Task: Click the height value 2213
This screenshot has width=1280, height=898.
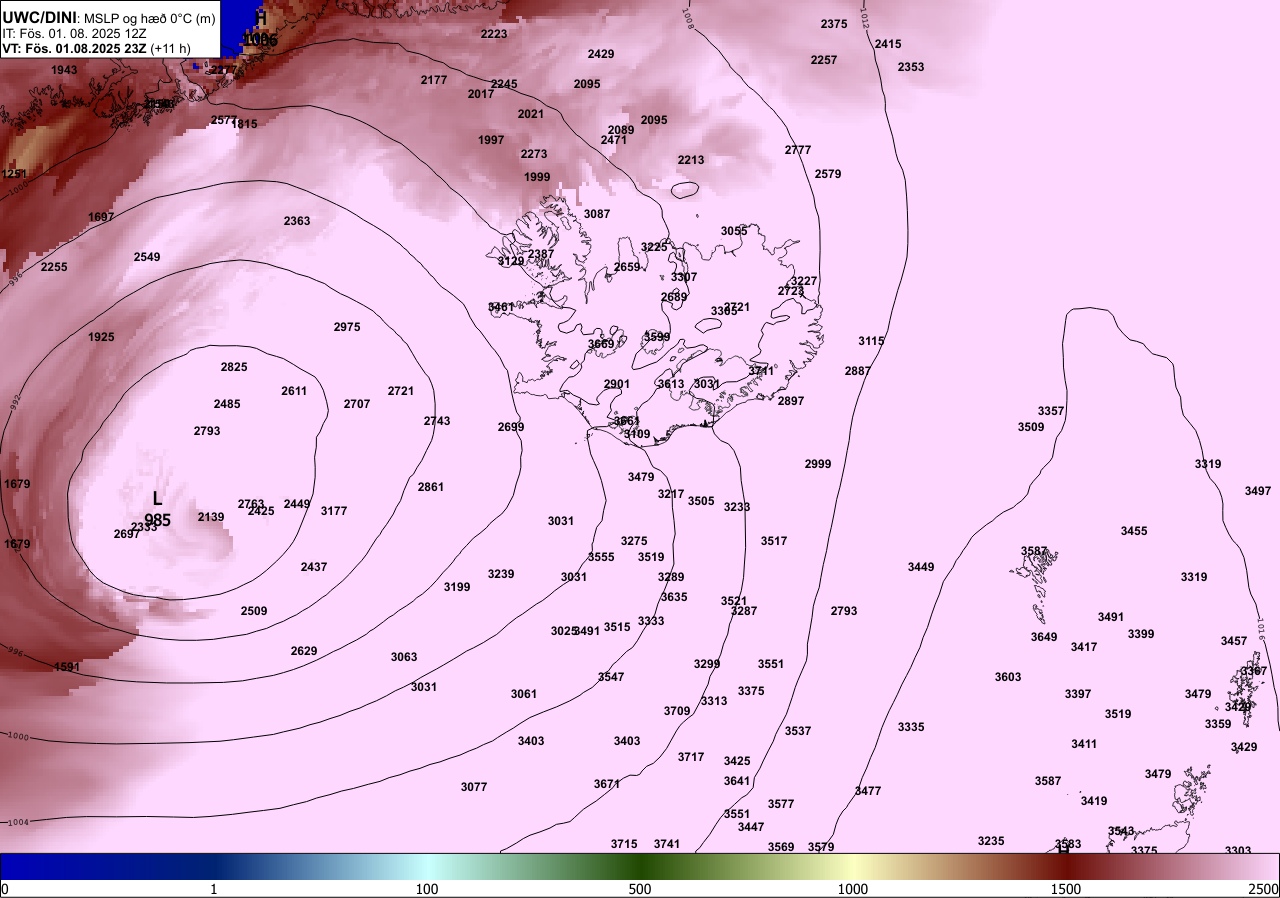Action: point(691,160)
